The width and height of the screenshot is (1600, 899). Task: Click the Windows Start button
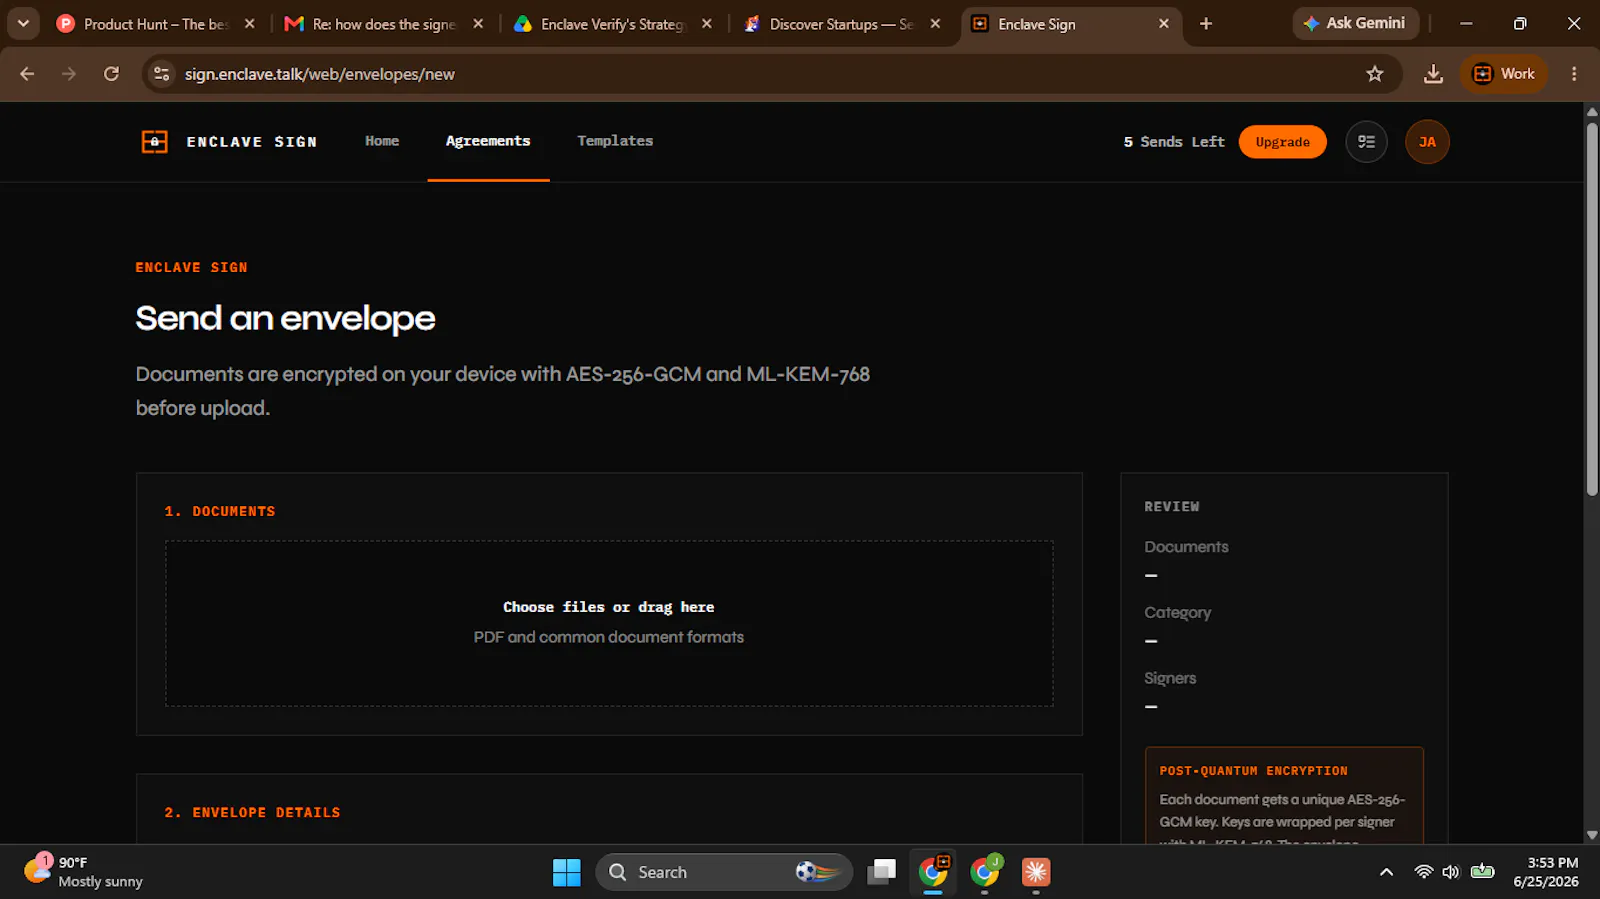tap(566, 872)
